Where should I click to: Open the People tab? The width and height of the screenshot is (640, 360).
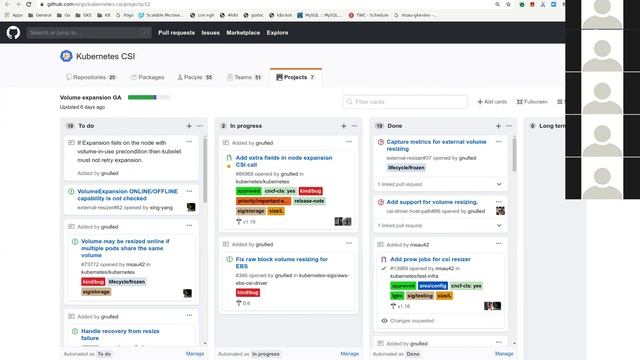[x=195, y=77]
